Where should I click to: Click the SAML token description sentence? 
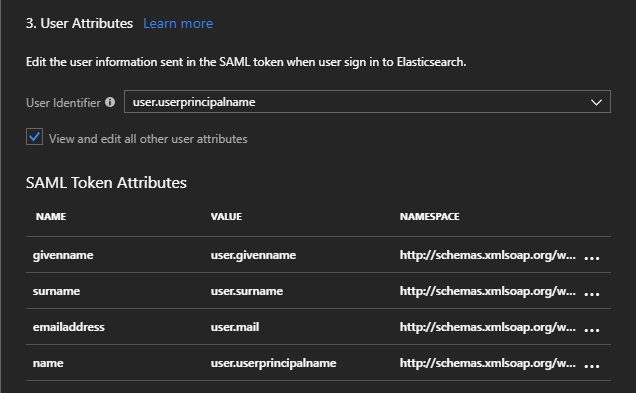tap(246, 62)
